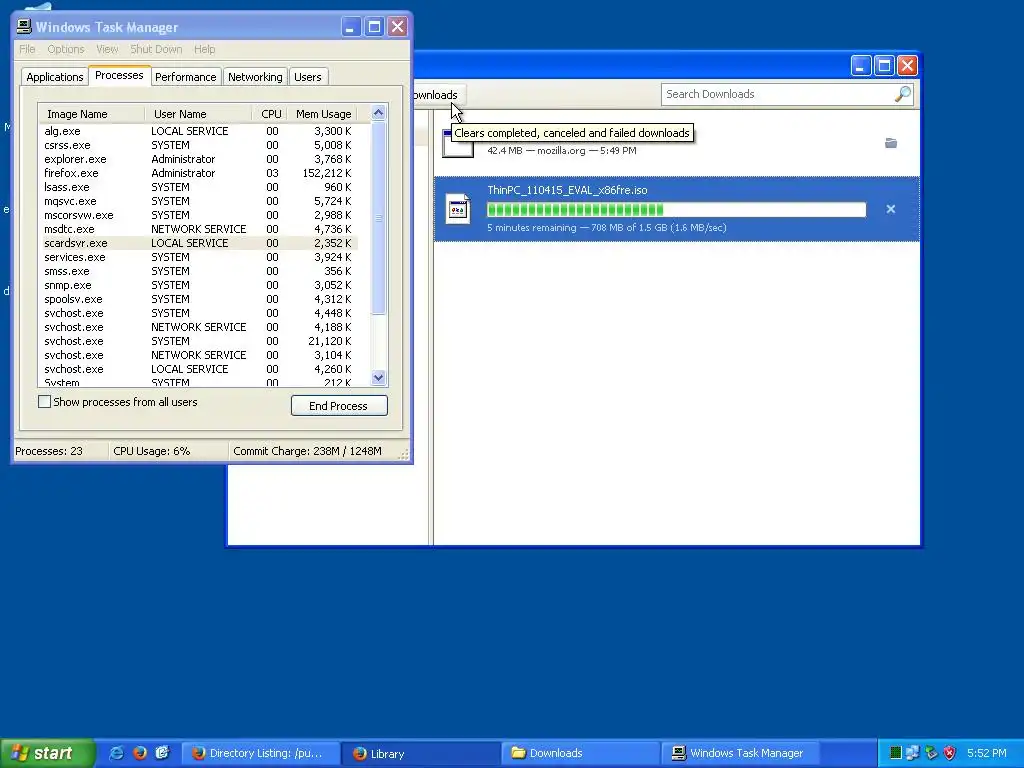Viewport: 1024px width, 768px height.
Task: Select the msdtc.exe process row
Action: point(199,229)
